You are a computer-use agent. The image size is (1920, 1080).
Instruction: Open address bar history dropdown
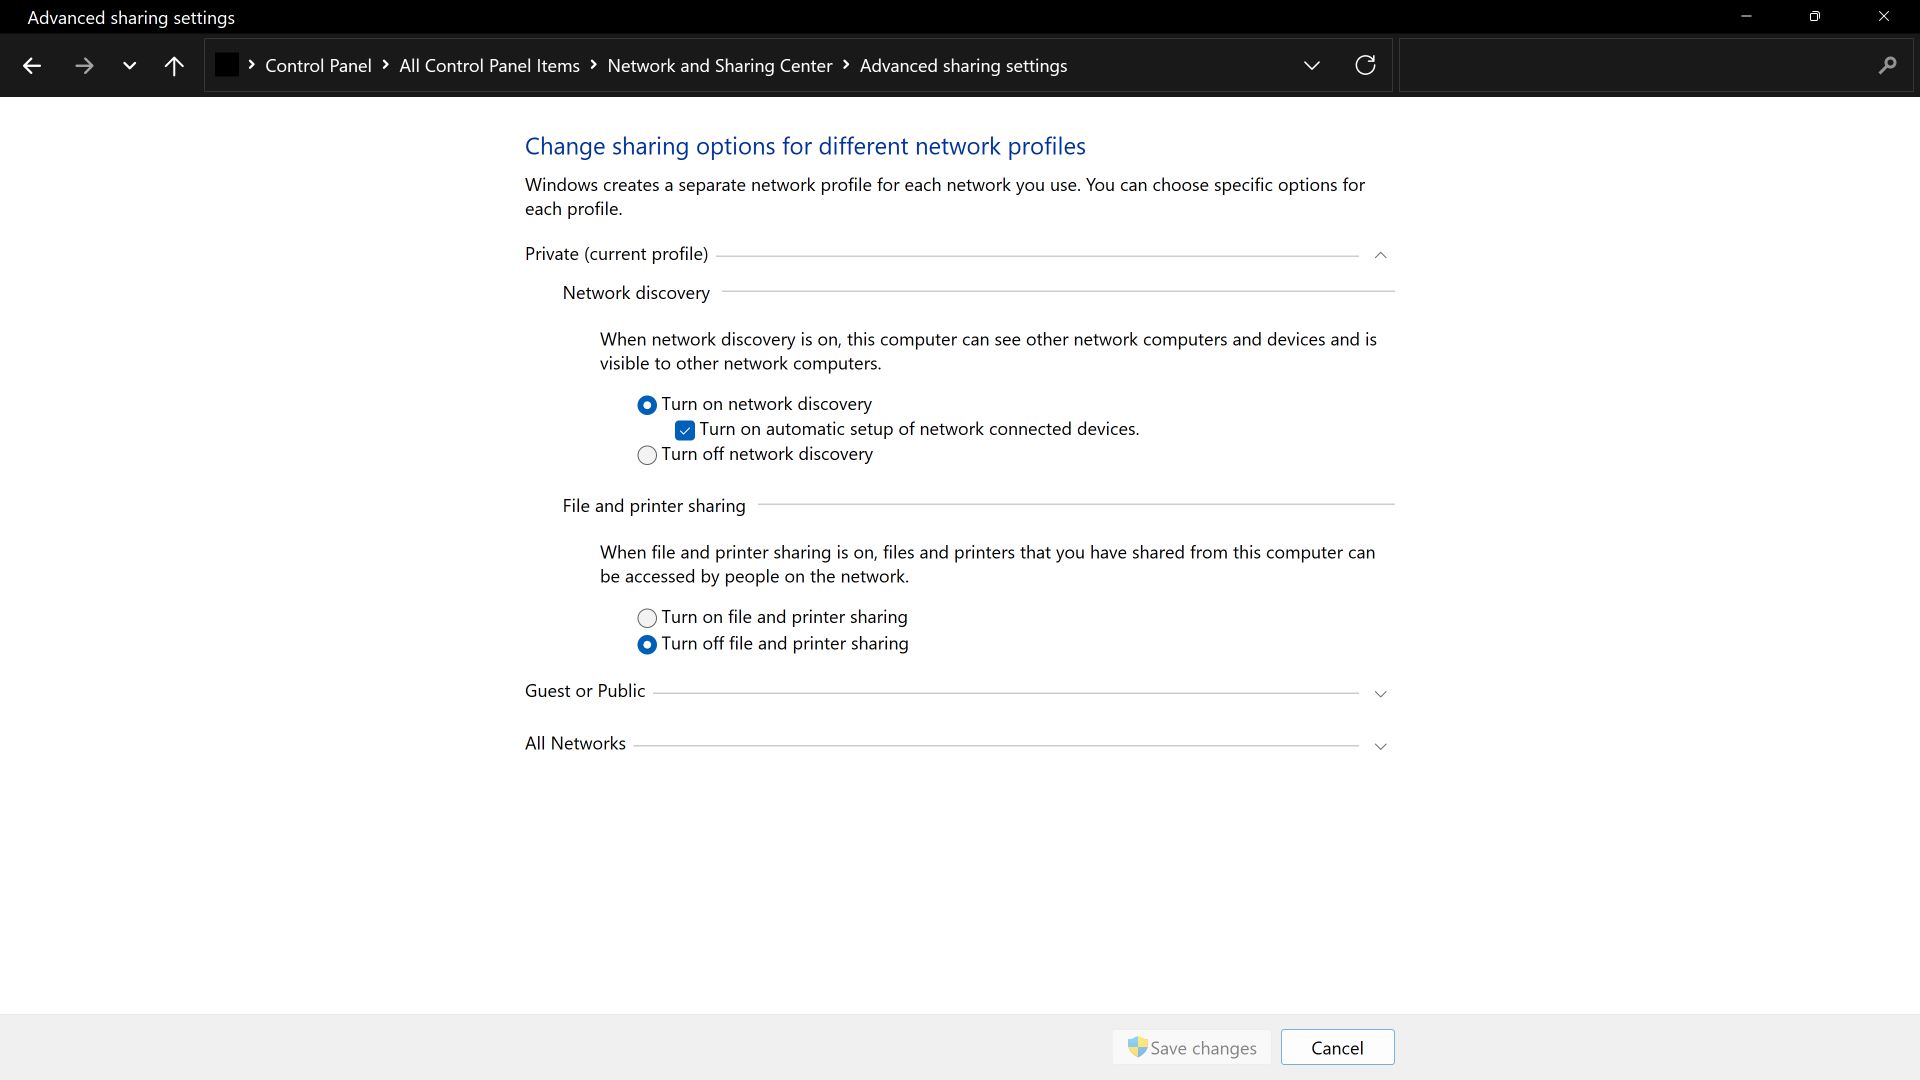1311,66
